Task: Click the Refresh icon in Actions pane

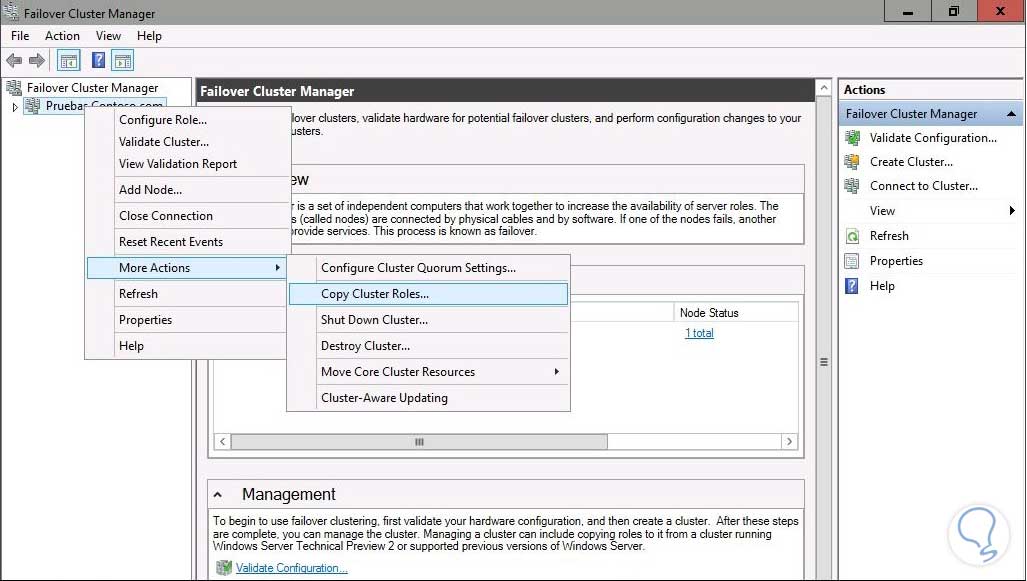Action: pos(852,236)
